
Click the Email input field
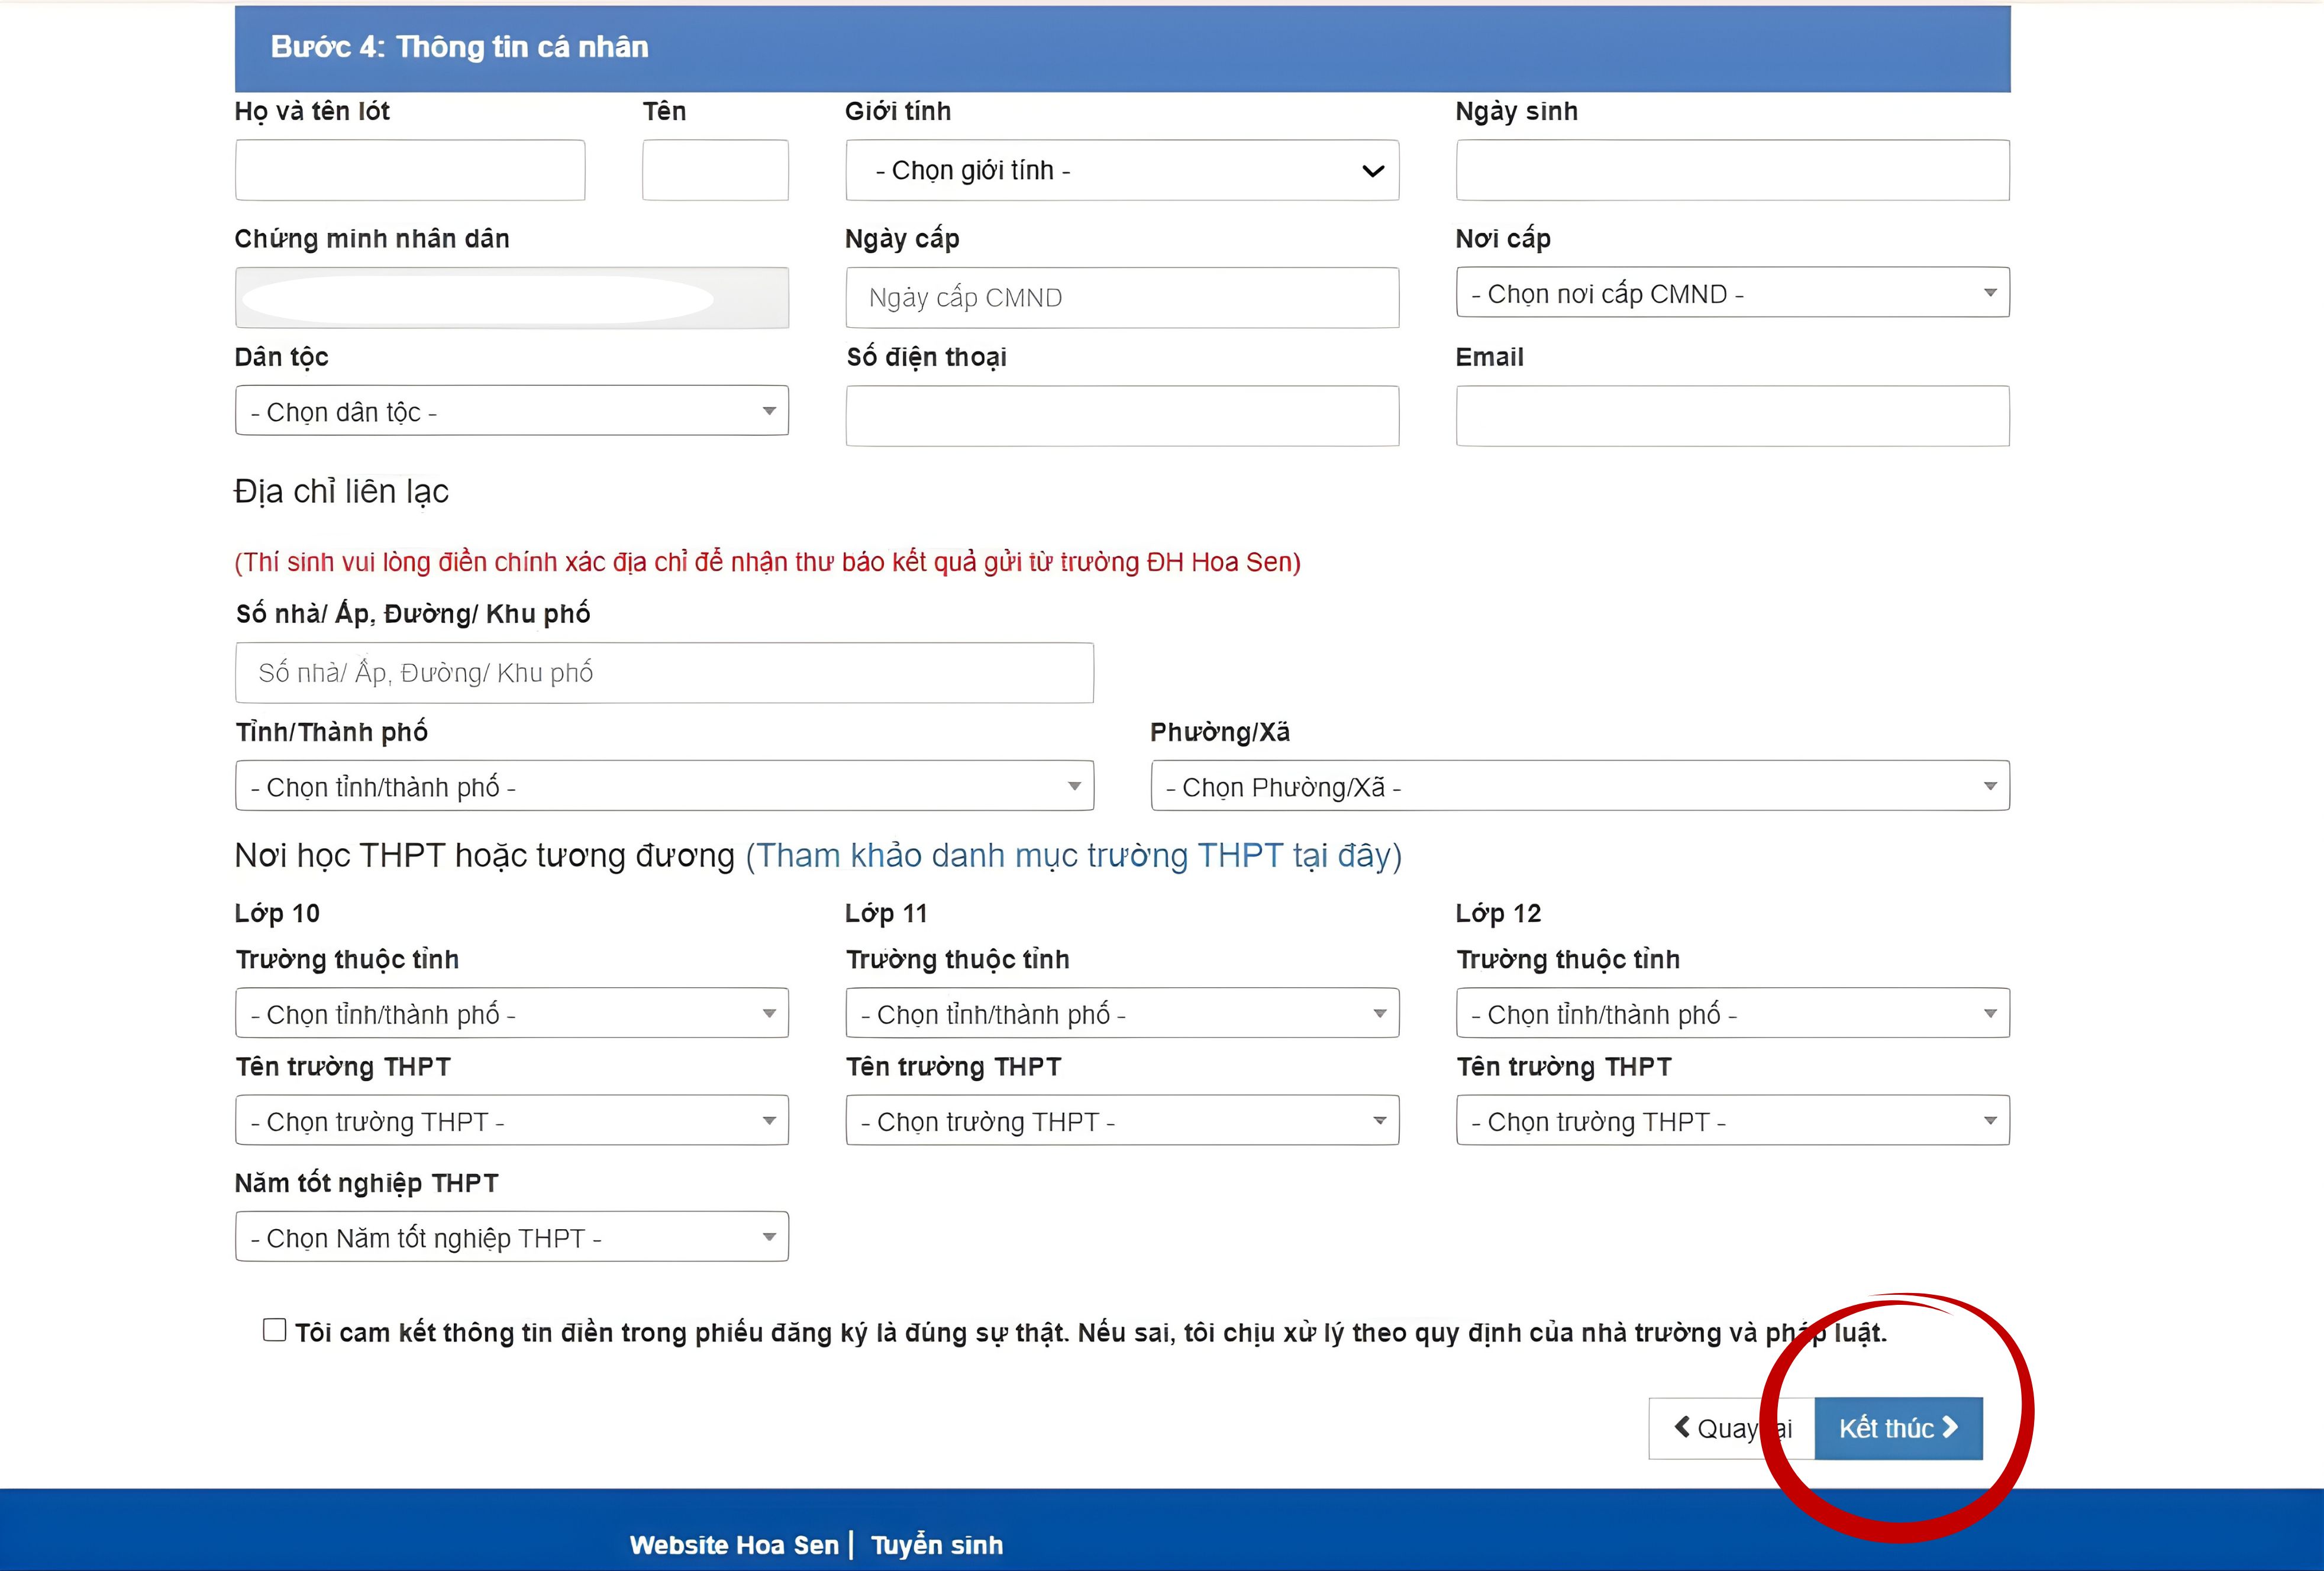(x=1732, y=415)
